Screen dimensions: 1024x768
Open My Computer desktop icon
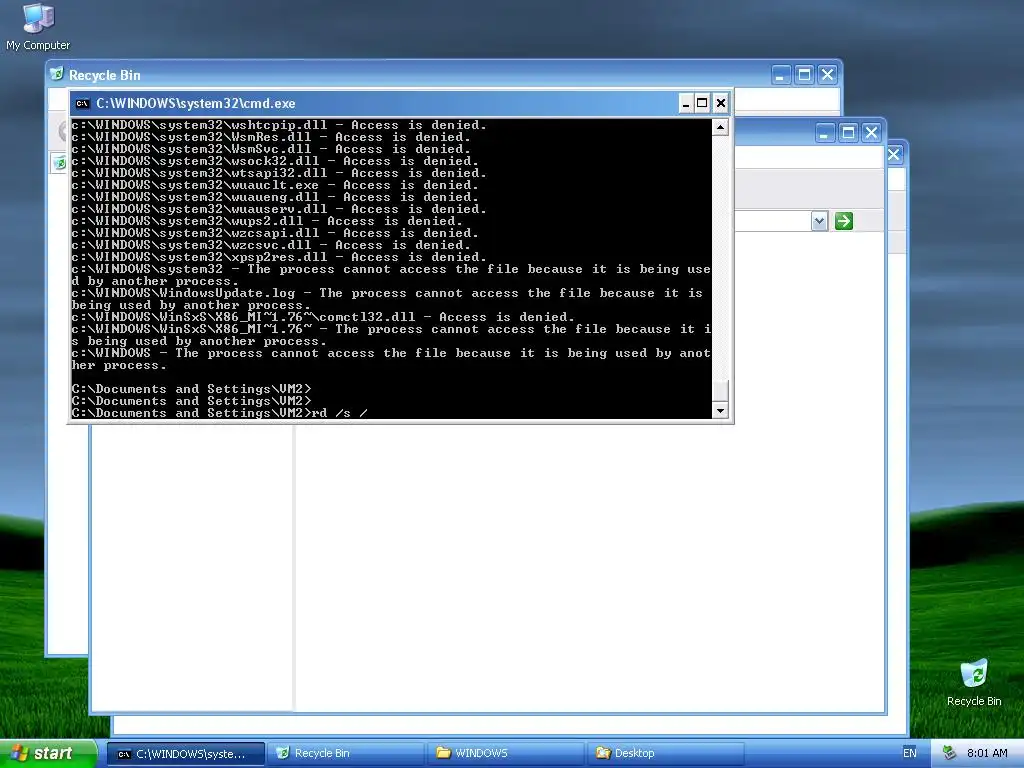coord(38,27)
